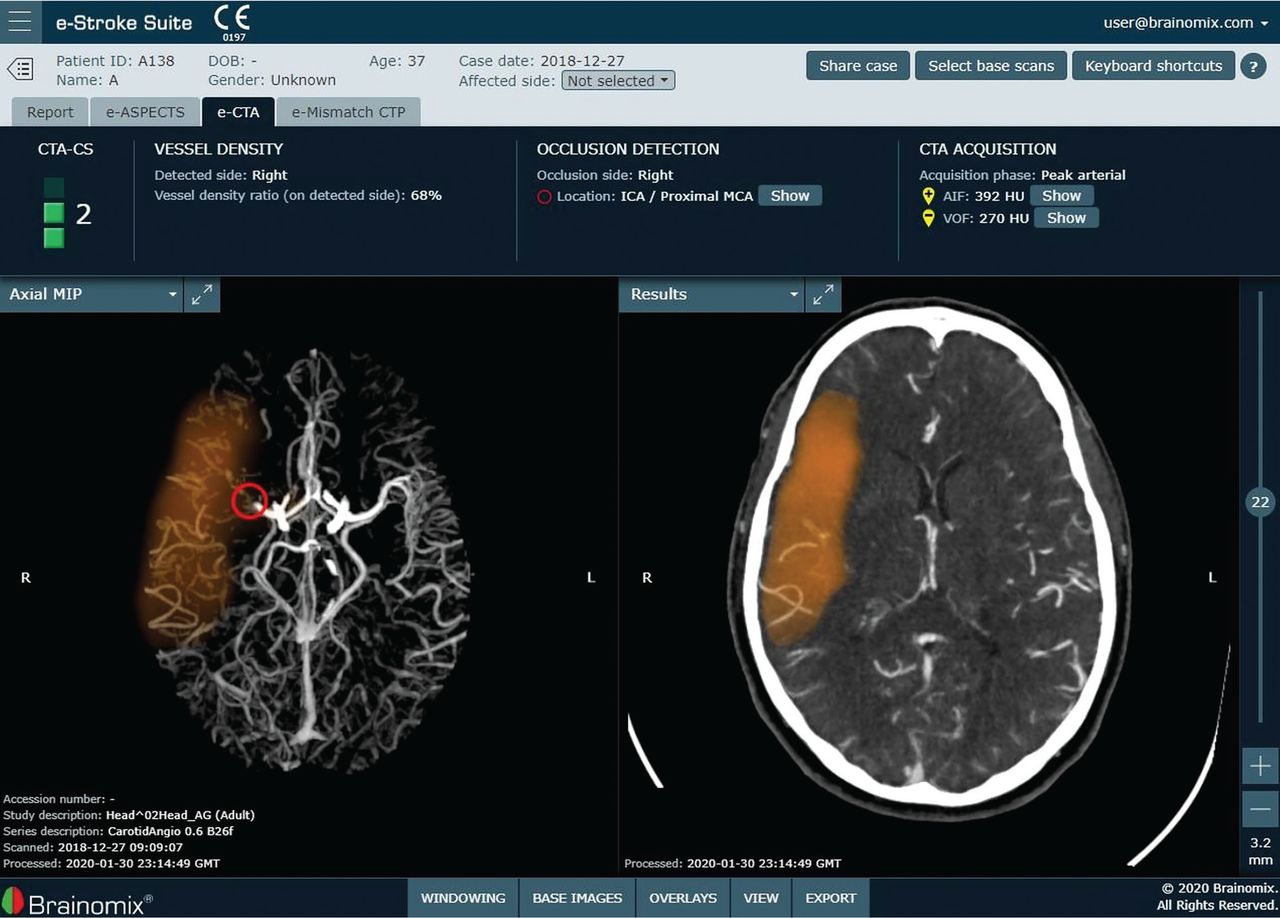Click the Age: 37 text
Screen dimensions: 1280x918
397,61
